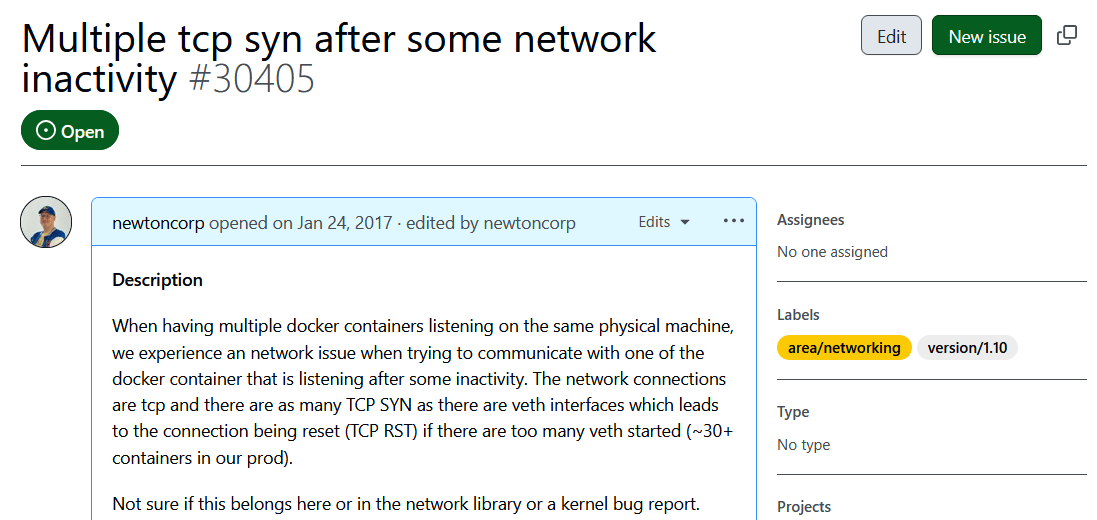This screenshot has height=520, width=1097.
Task: Click the green Open status badge
Action: pyautogui.click(x=70, y=131)
